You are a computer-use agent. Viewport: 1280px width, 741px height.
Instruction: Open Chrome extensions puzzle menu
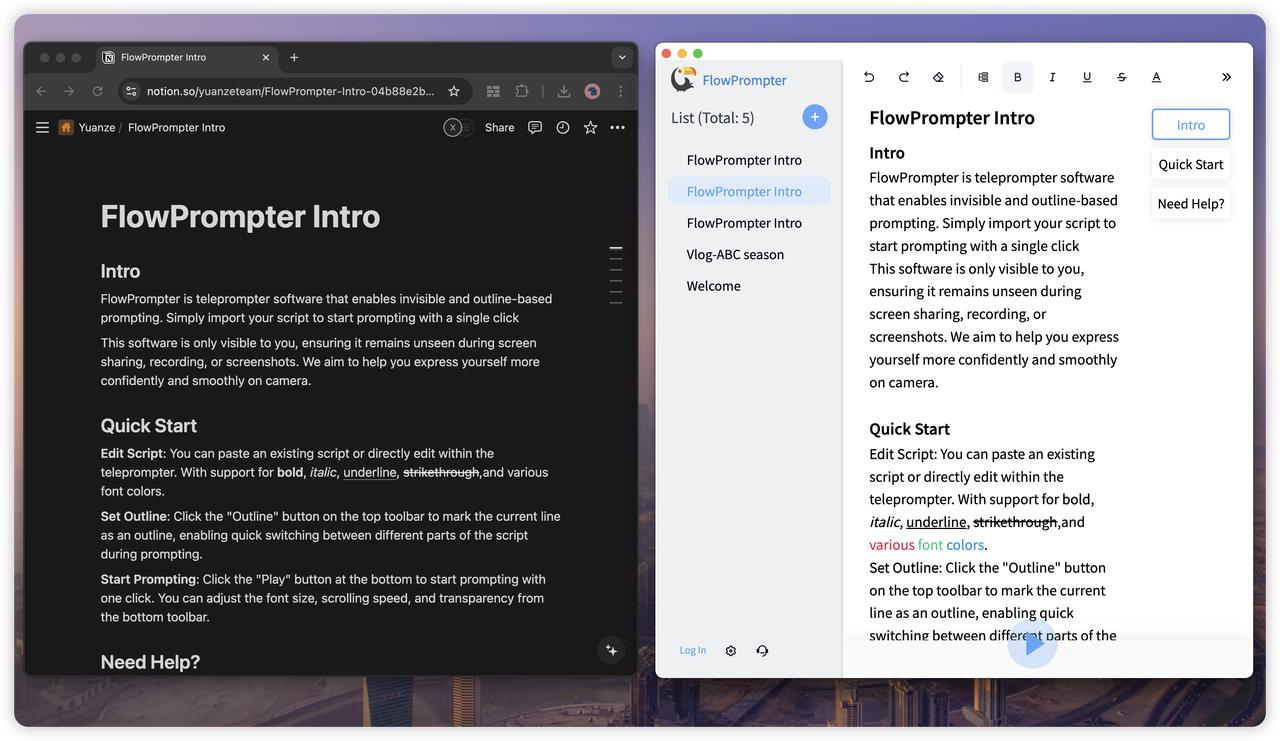click(522, 91)
